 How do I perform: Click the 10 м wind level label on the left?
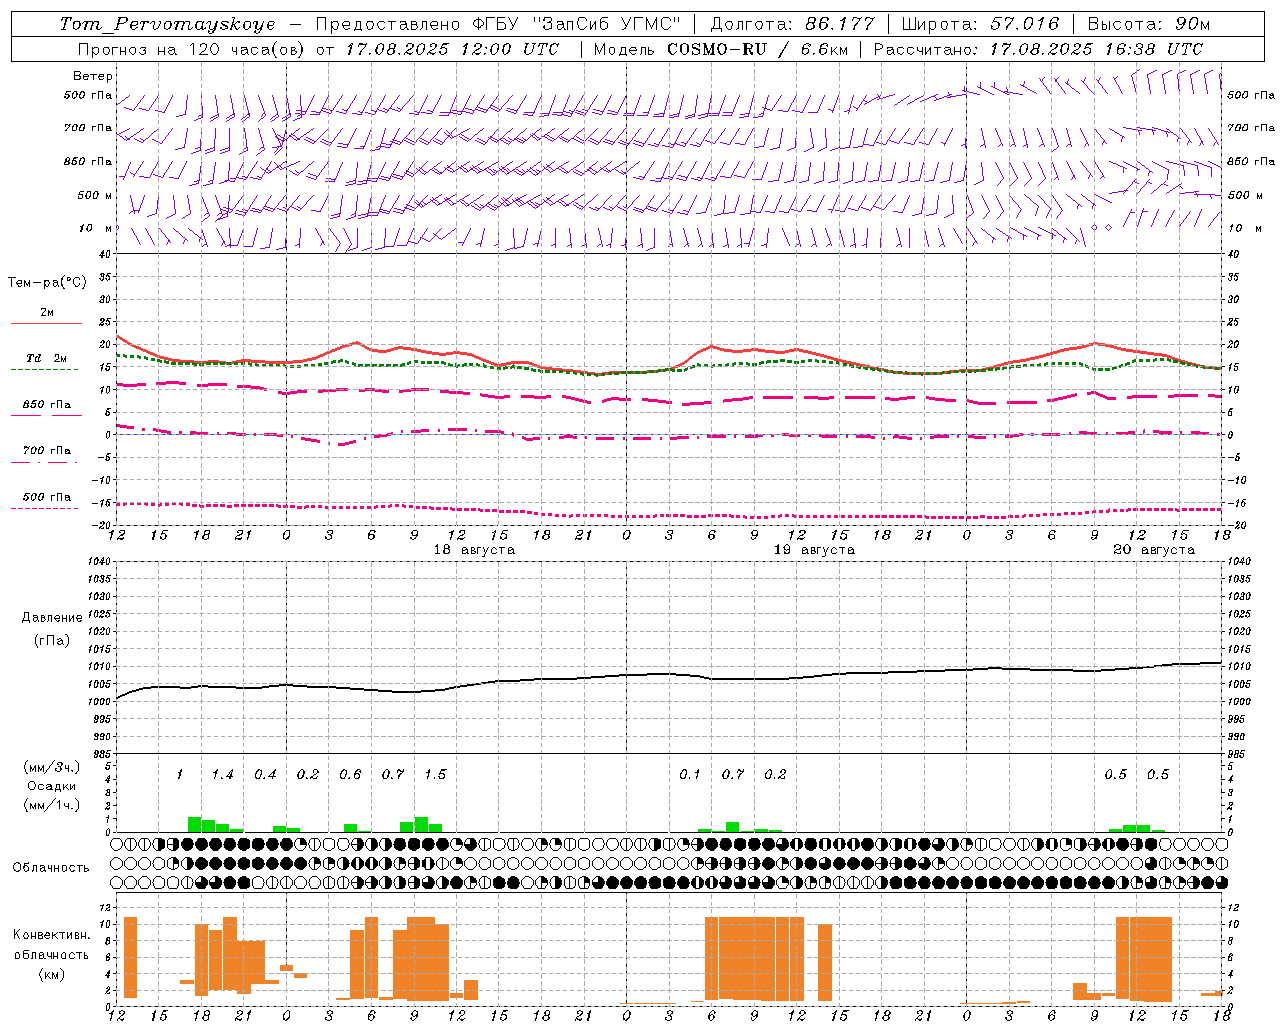[96, 228]
